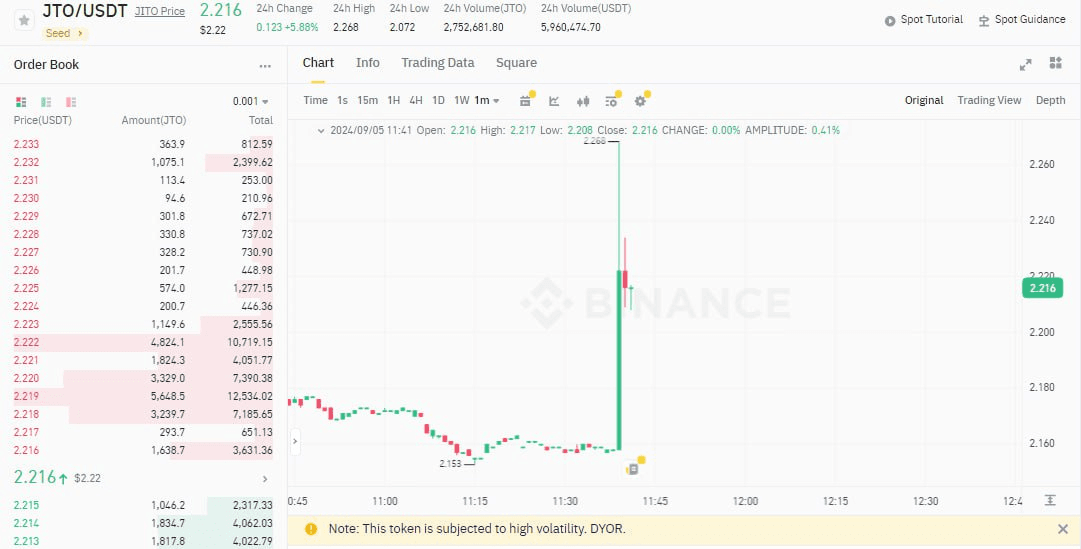
Task: Reset chart scale icon at bottom right
Action: (x=1050, y=501)
